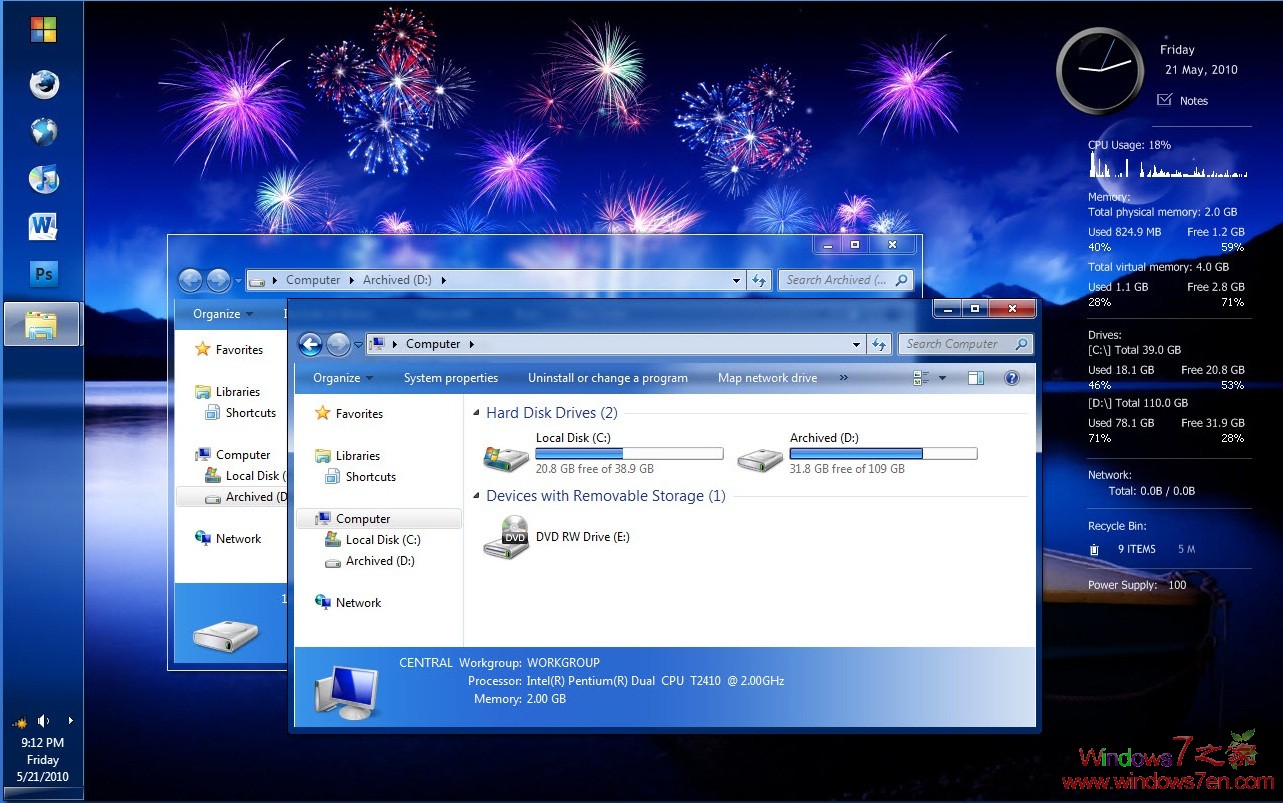Screen dimensions: 1283x803
Task: Click Map network drive
Action: tap(767, 377)
